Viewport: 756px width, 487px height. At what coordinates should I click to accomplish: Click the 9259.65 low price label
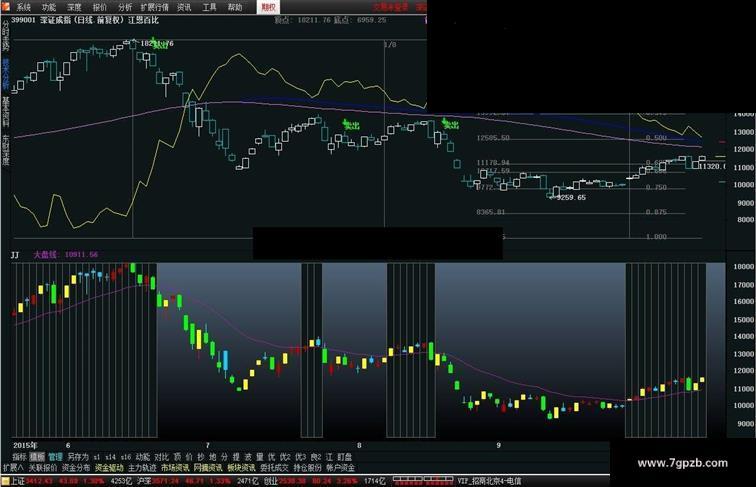tap(571, 197)
